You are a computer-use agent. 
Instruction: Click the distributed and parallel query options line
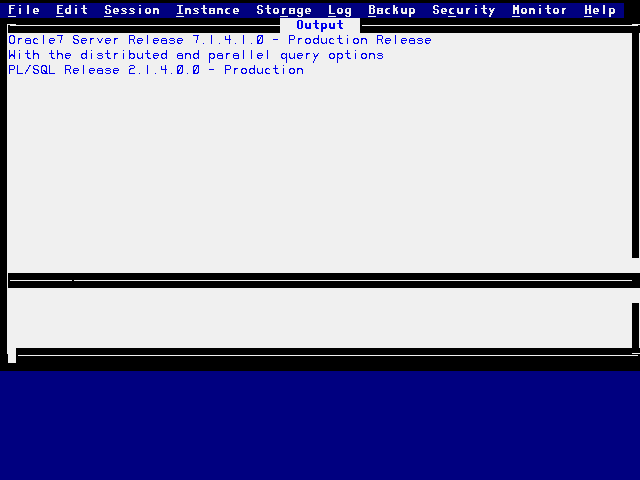[x=196, y=55]
